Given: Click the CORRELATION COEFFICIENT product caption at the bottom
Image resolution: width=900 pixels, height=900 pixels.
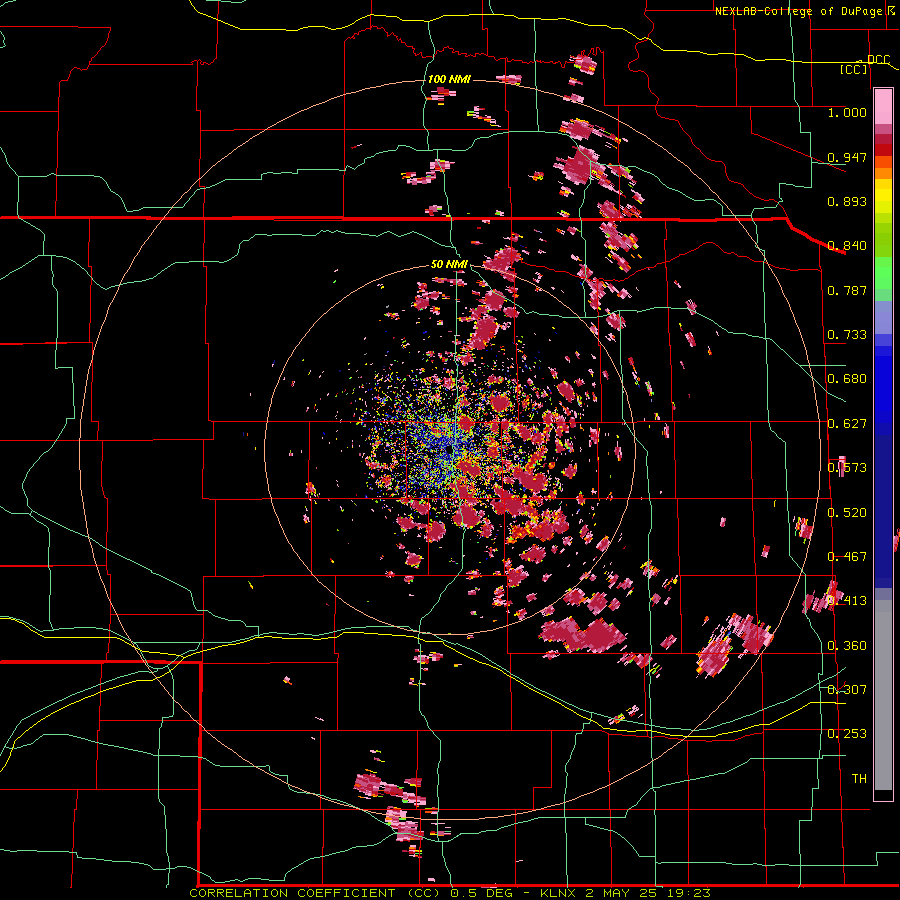Looking at the screenshot, I should 449,893.
